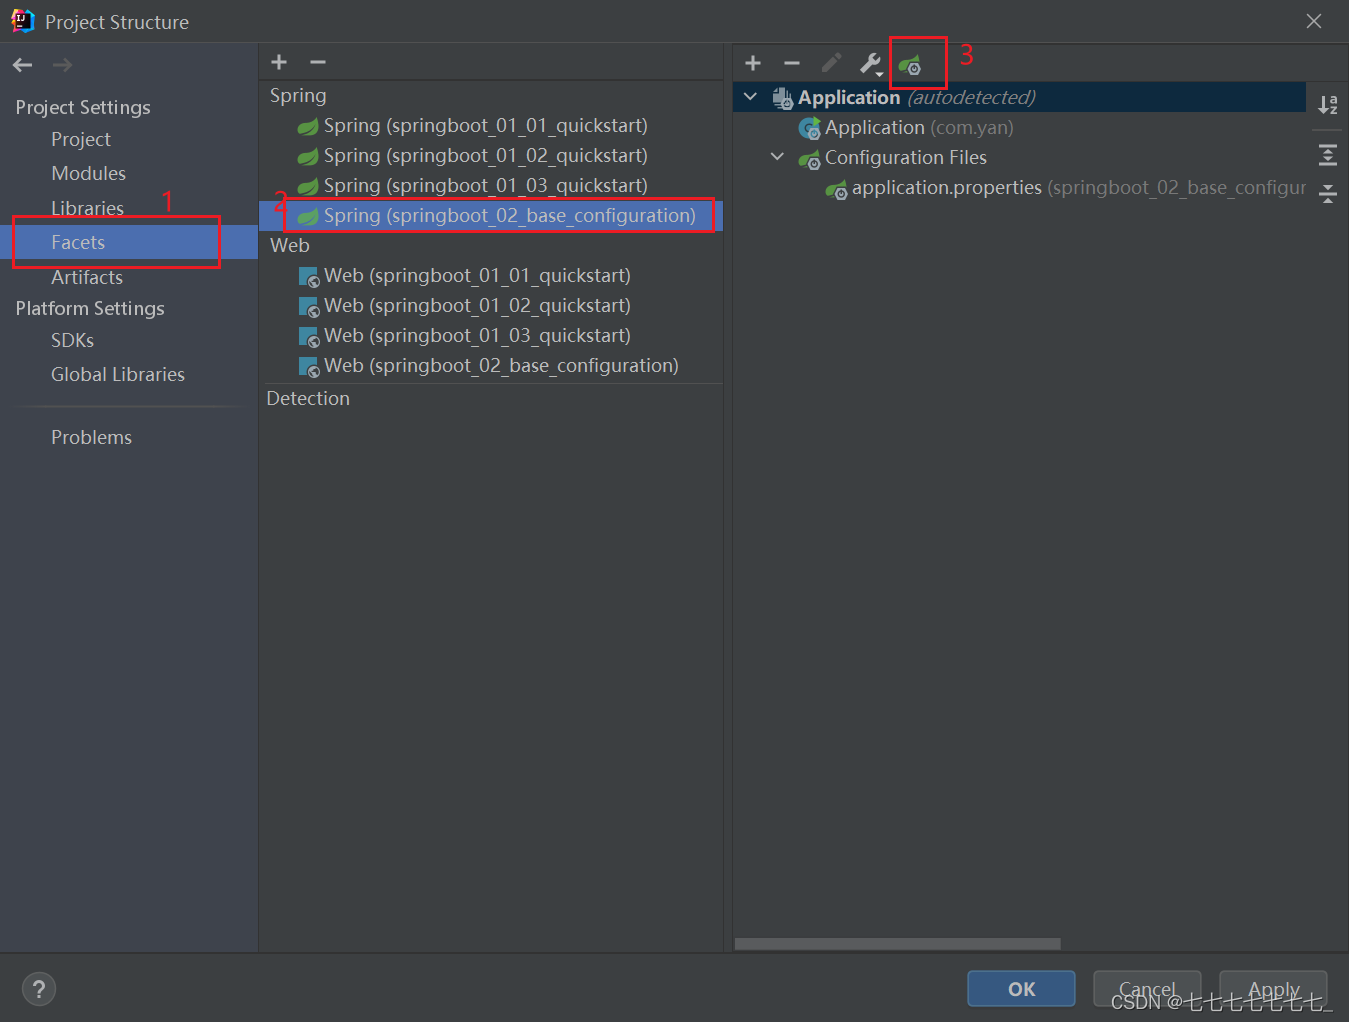Remove the selected facet with the minus icon
Screen dimensions: 1349x1022
[x=318, y=62]
